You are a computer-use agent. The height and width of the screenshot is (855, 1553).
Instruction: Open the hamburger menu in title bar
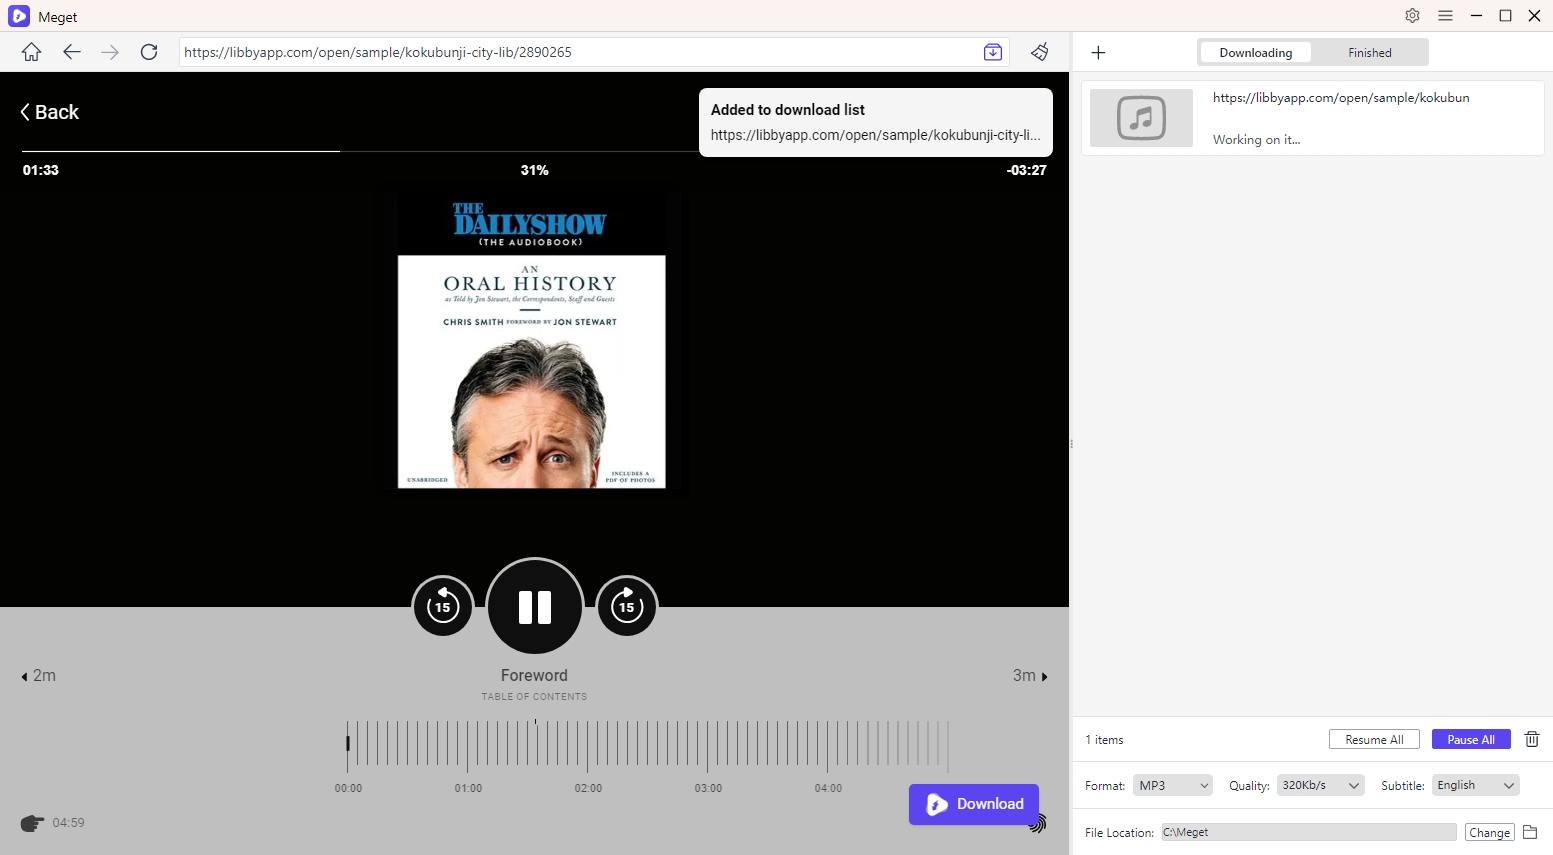click(1445, 16)
